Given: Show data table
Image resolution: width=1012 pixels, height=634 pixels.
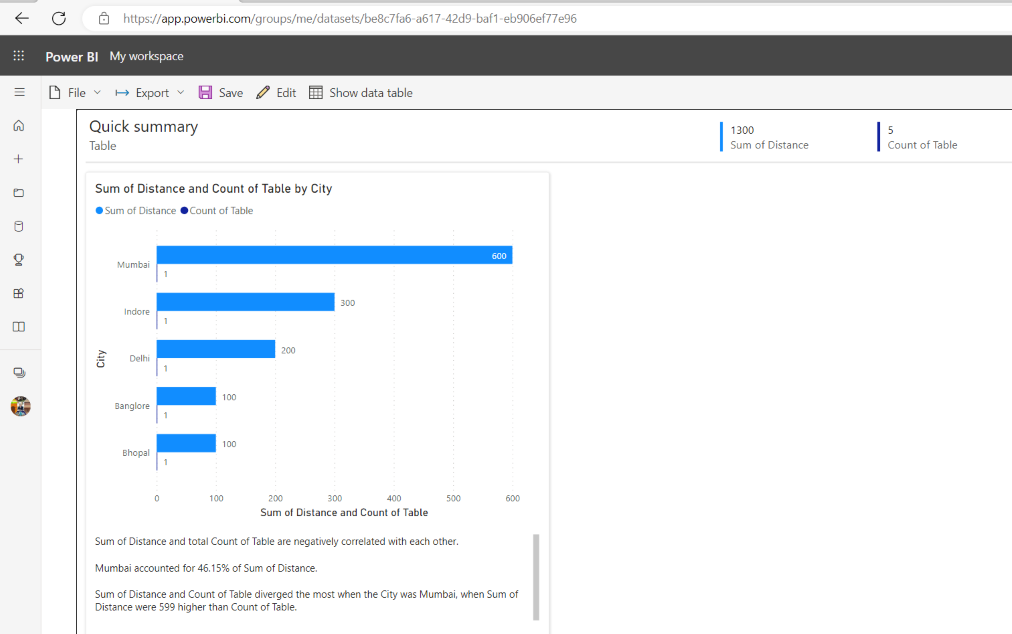Looking at the screenshot, I should [361, 92].
